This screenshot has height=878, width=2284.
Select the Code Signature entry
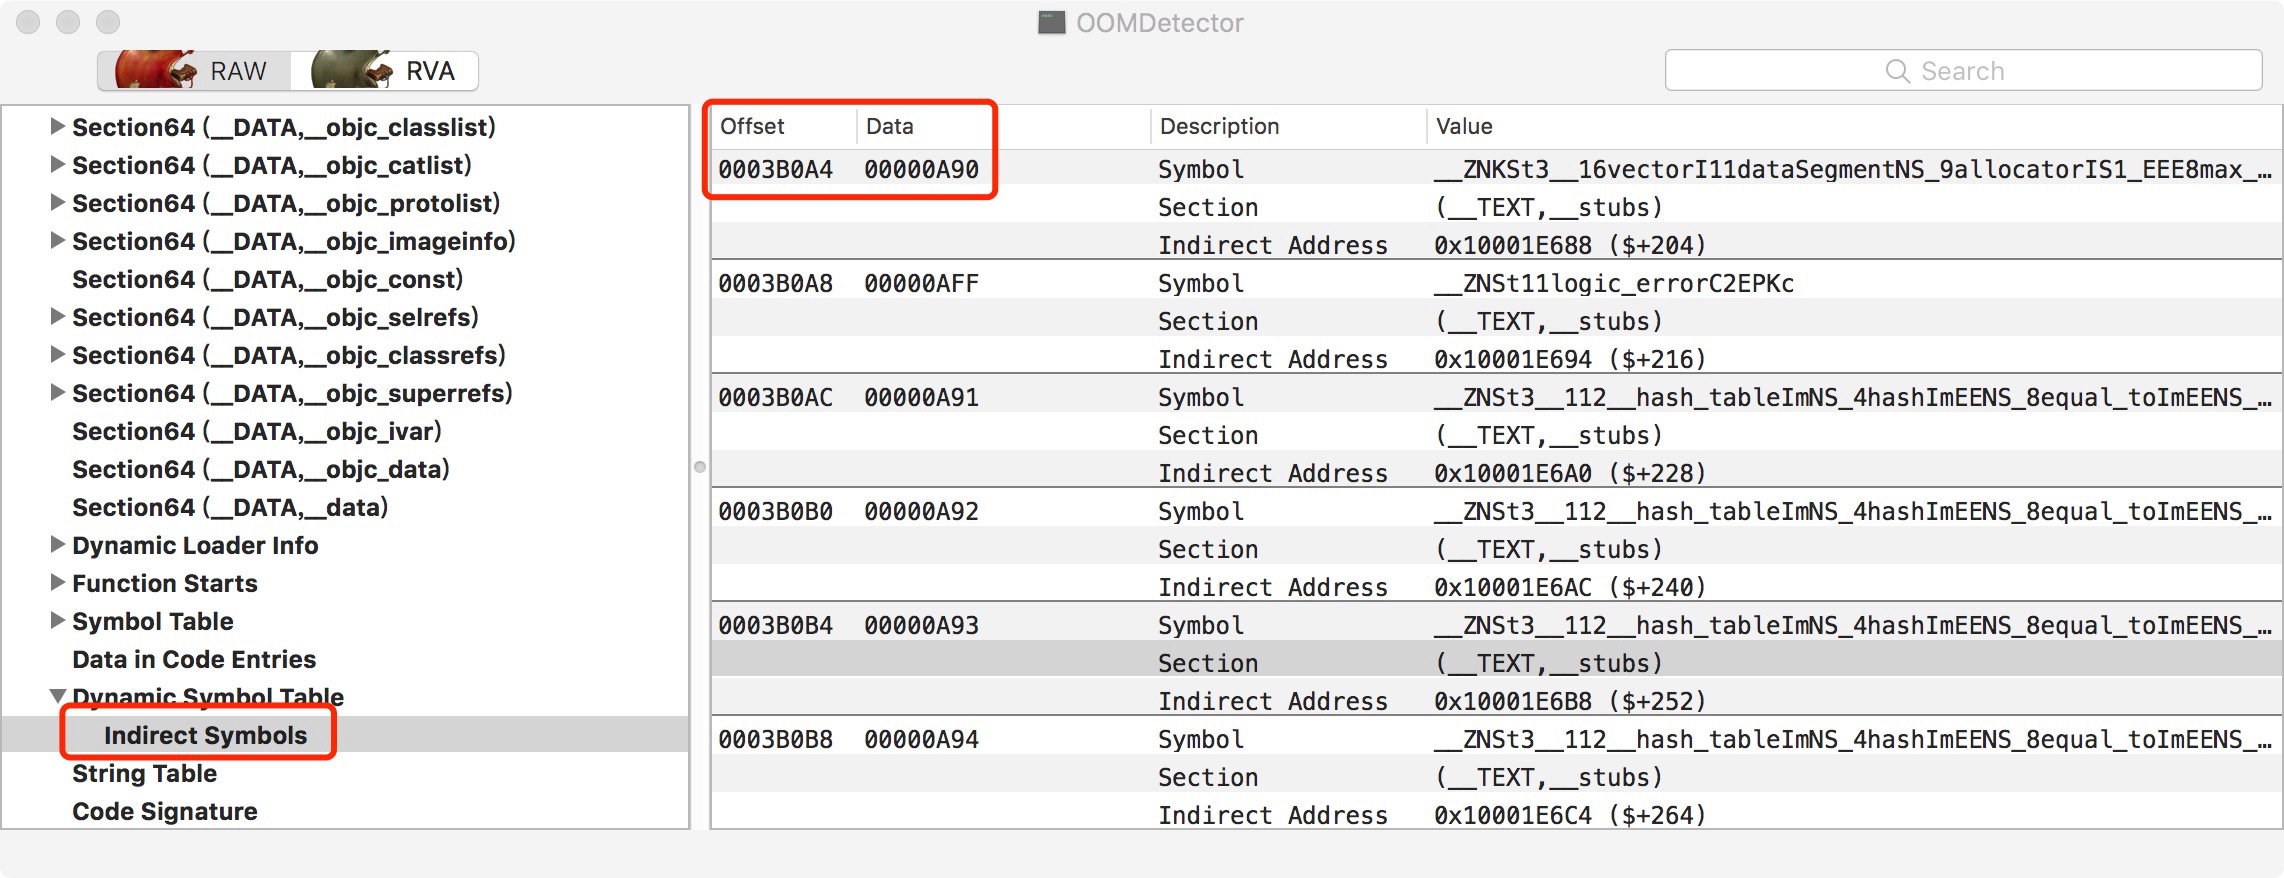(x=164, y=811)
